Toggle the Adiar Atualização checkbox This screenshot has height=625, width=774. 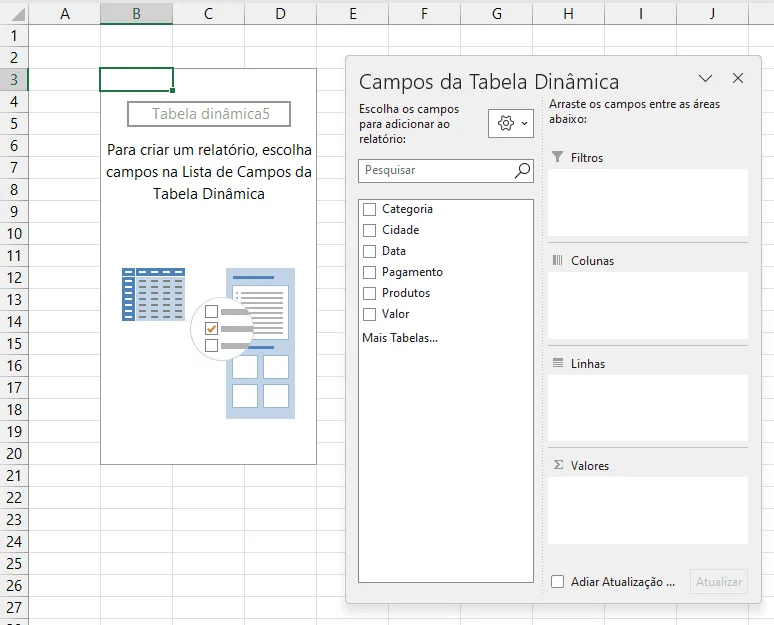pyautogui.click(x=557, y=582)
